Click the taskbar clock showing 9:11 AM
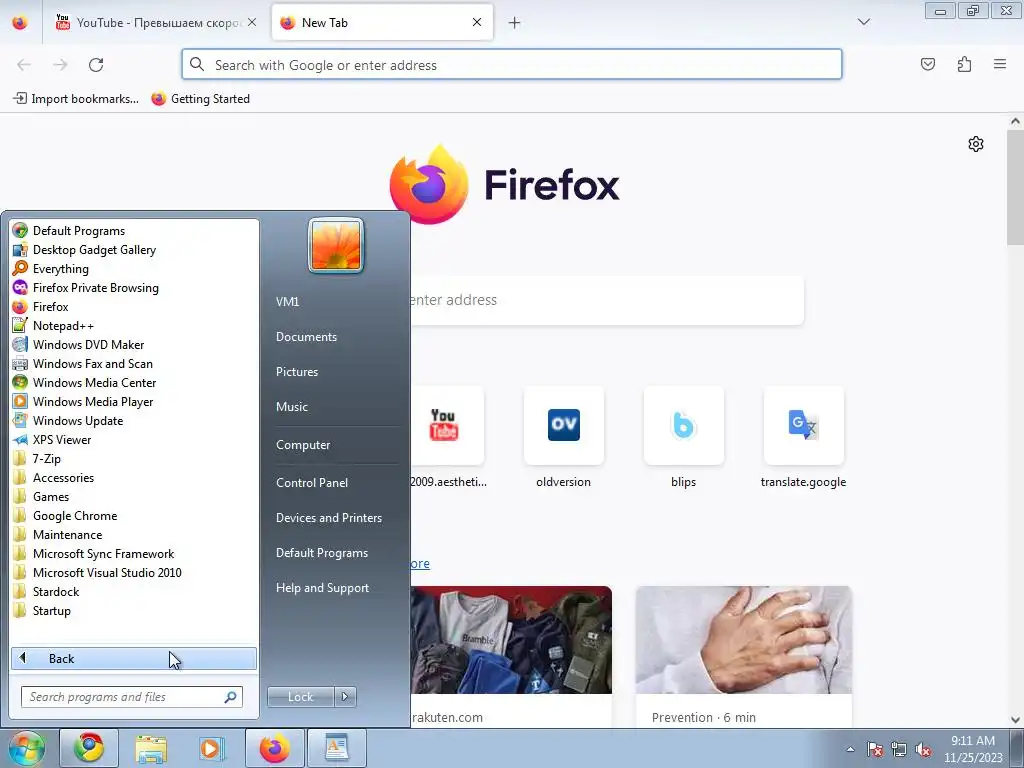1024x768 pixels. pyautogui.click(x=972, y=749)
